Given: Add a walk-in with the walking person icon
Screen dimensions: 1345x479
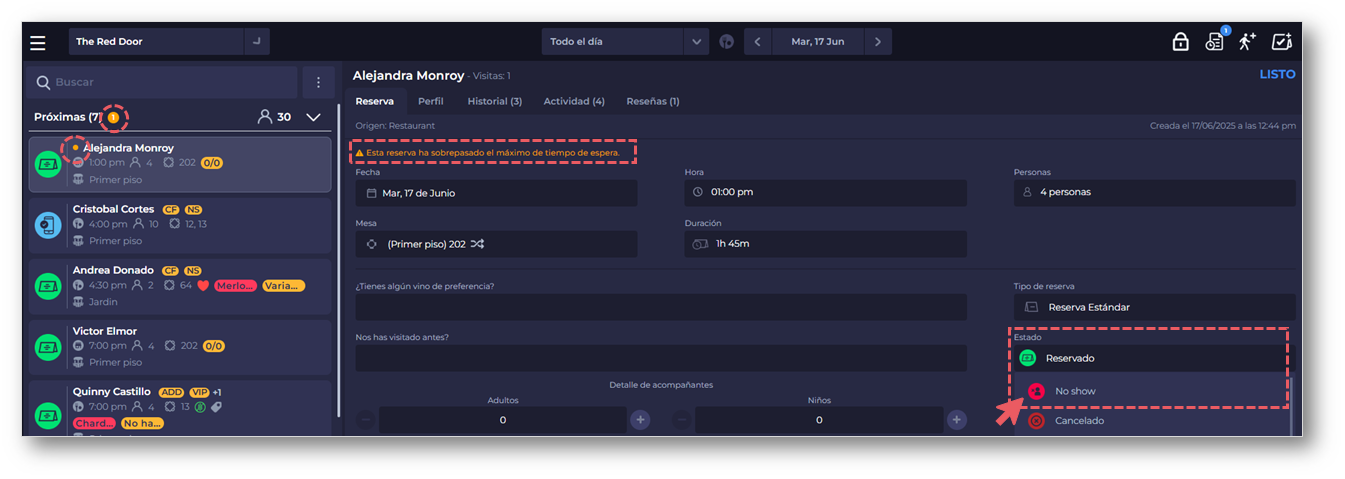Looking at the screenshot, I should [x=1247, y=42].
